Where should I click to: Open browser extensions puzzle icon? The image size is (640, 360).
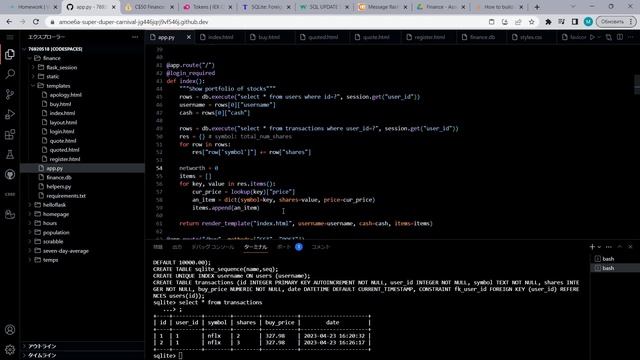pyautogui.click(x=548, y=22)
